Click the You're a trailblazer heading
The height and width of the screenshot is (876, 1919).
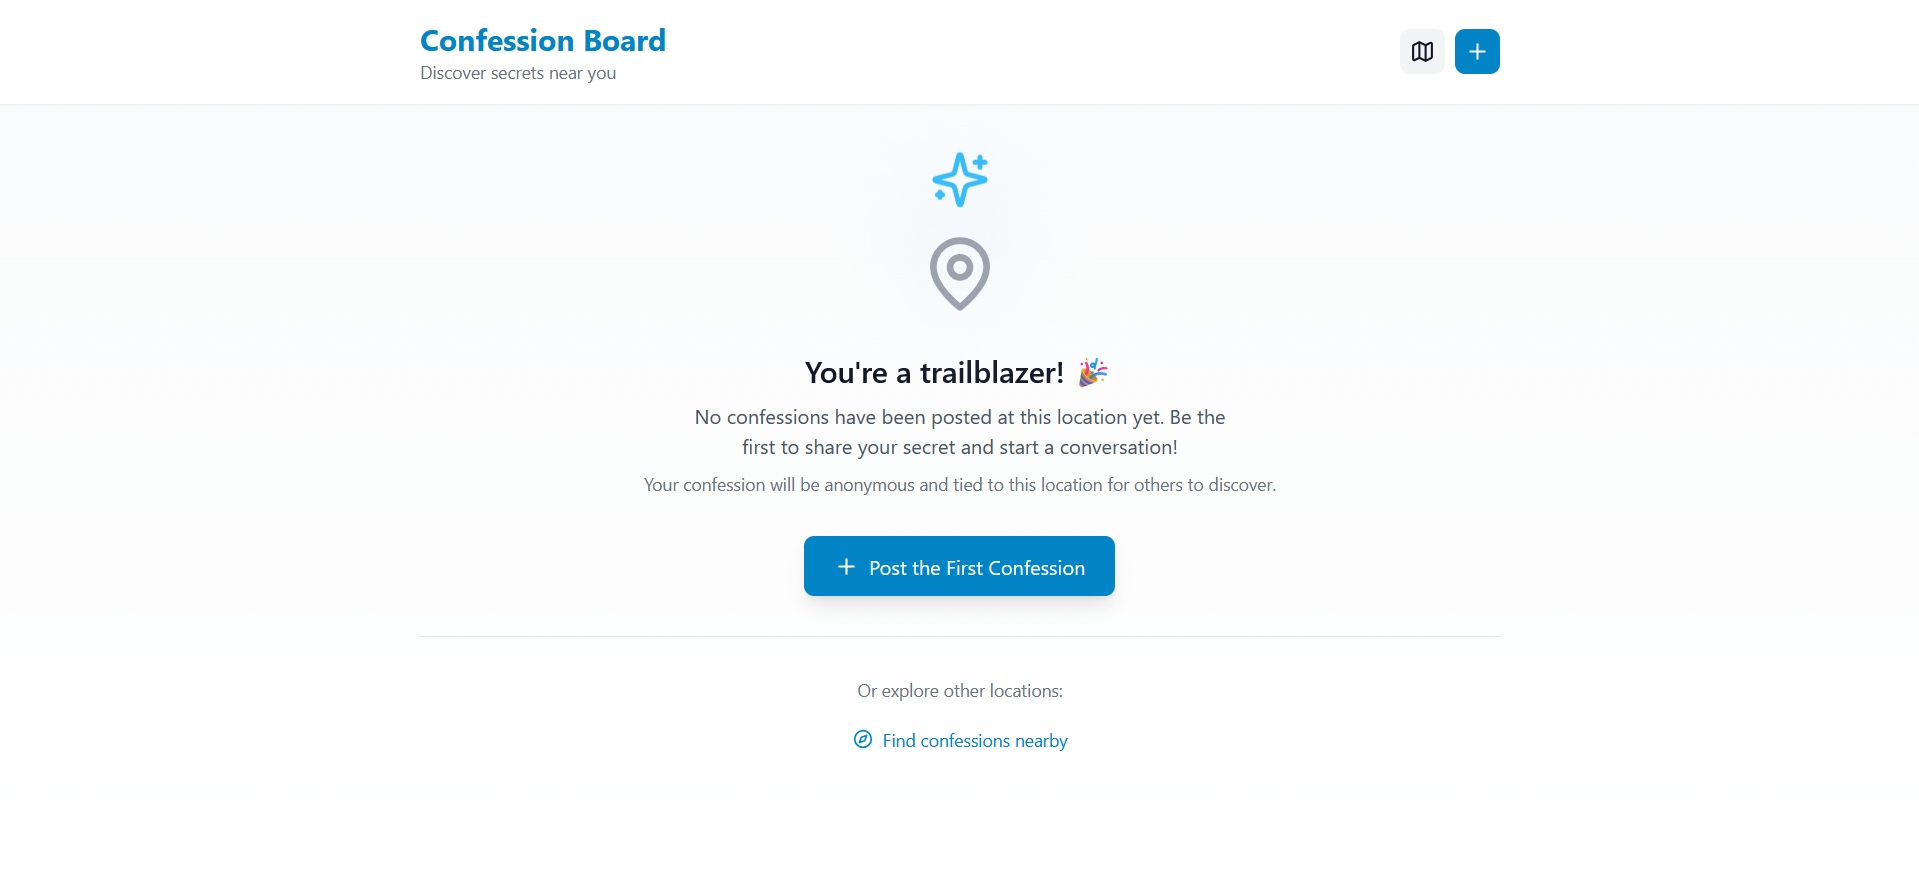pyautogui.click(x=934, y=372)
